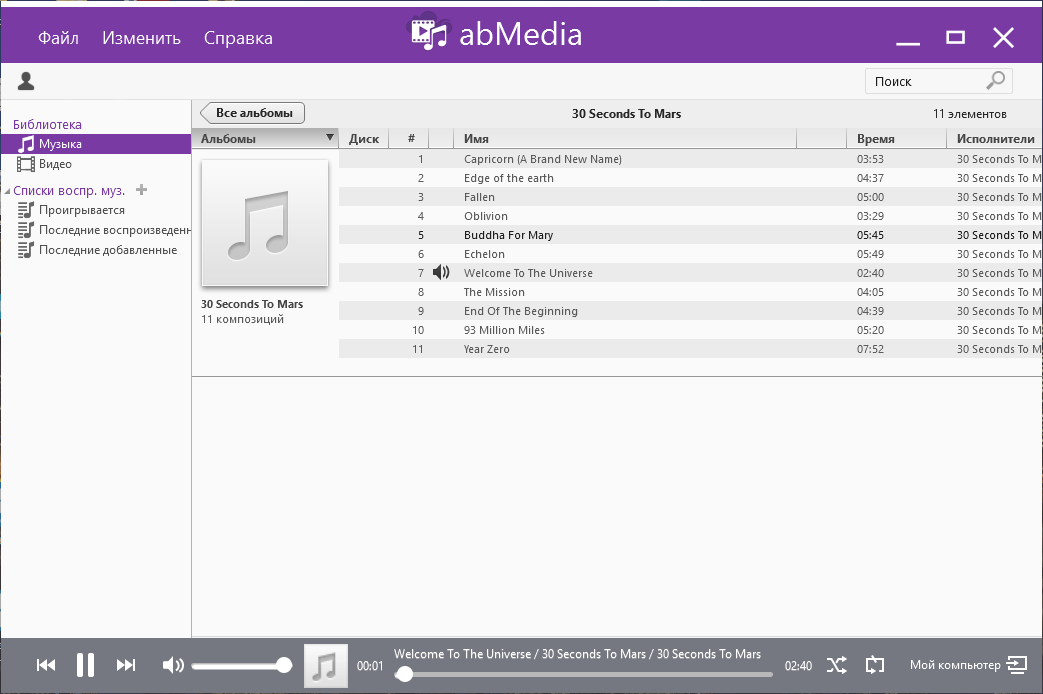Toggle repeat playback mode
1043x694 pixels.
[875, 665]
